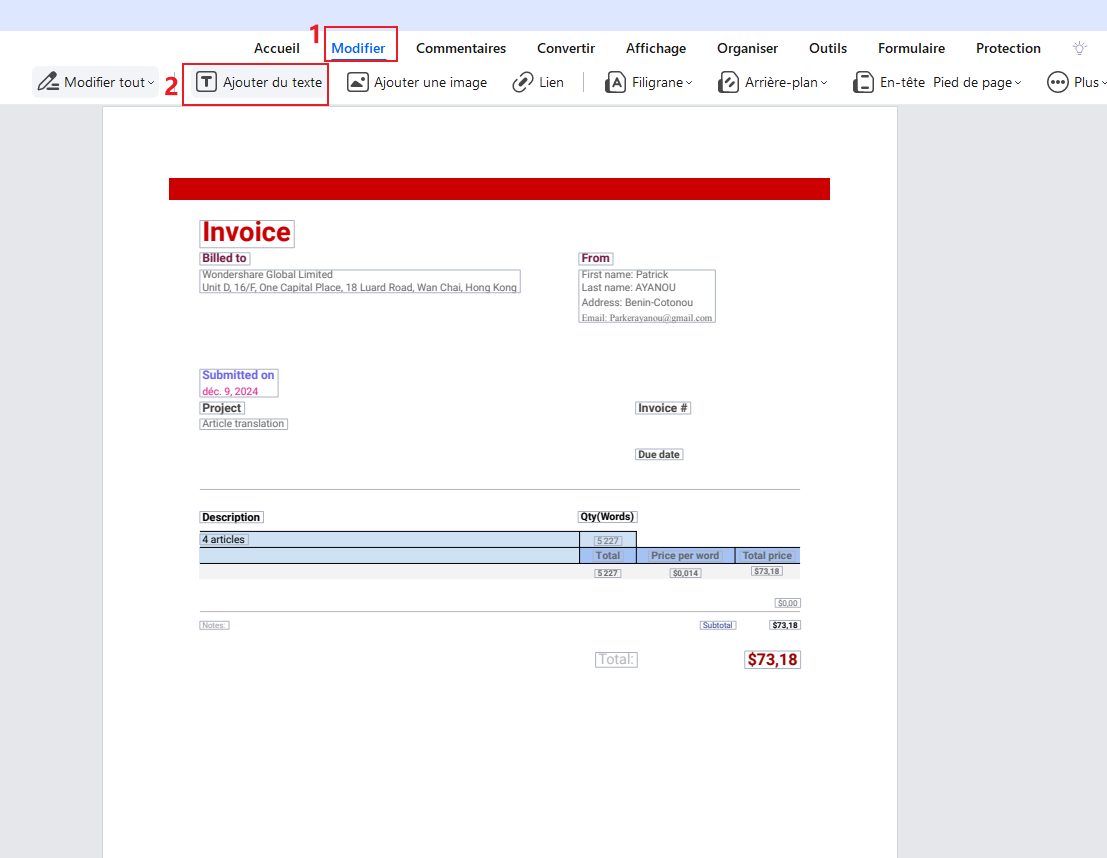Expand the Arrière-plan dropdown arrow
The width and height of the screenshot is (1107, 858).
tap(824, 83)
